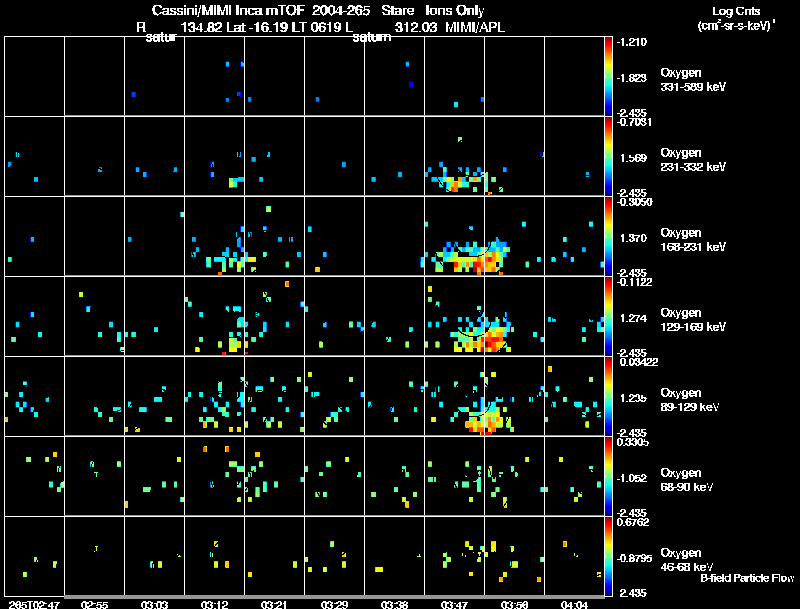
Task: Click the '03:56' time axis label
Action: pyautogui.click(x=514, y=605)
